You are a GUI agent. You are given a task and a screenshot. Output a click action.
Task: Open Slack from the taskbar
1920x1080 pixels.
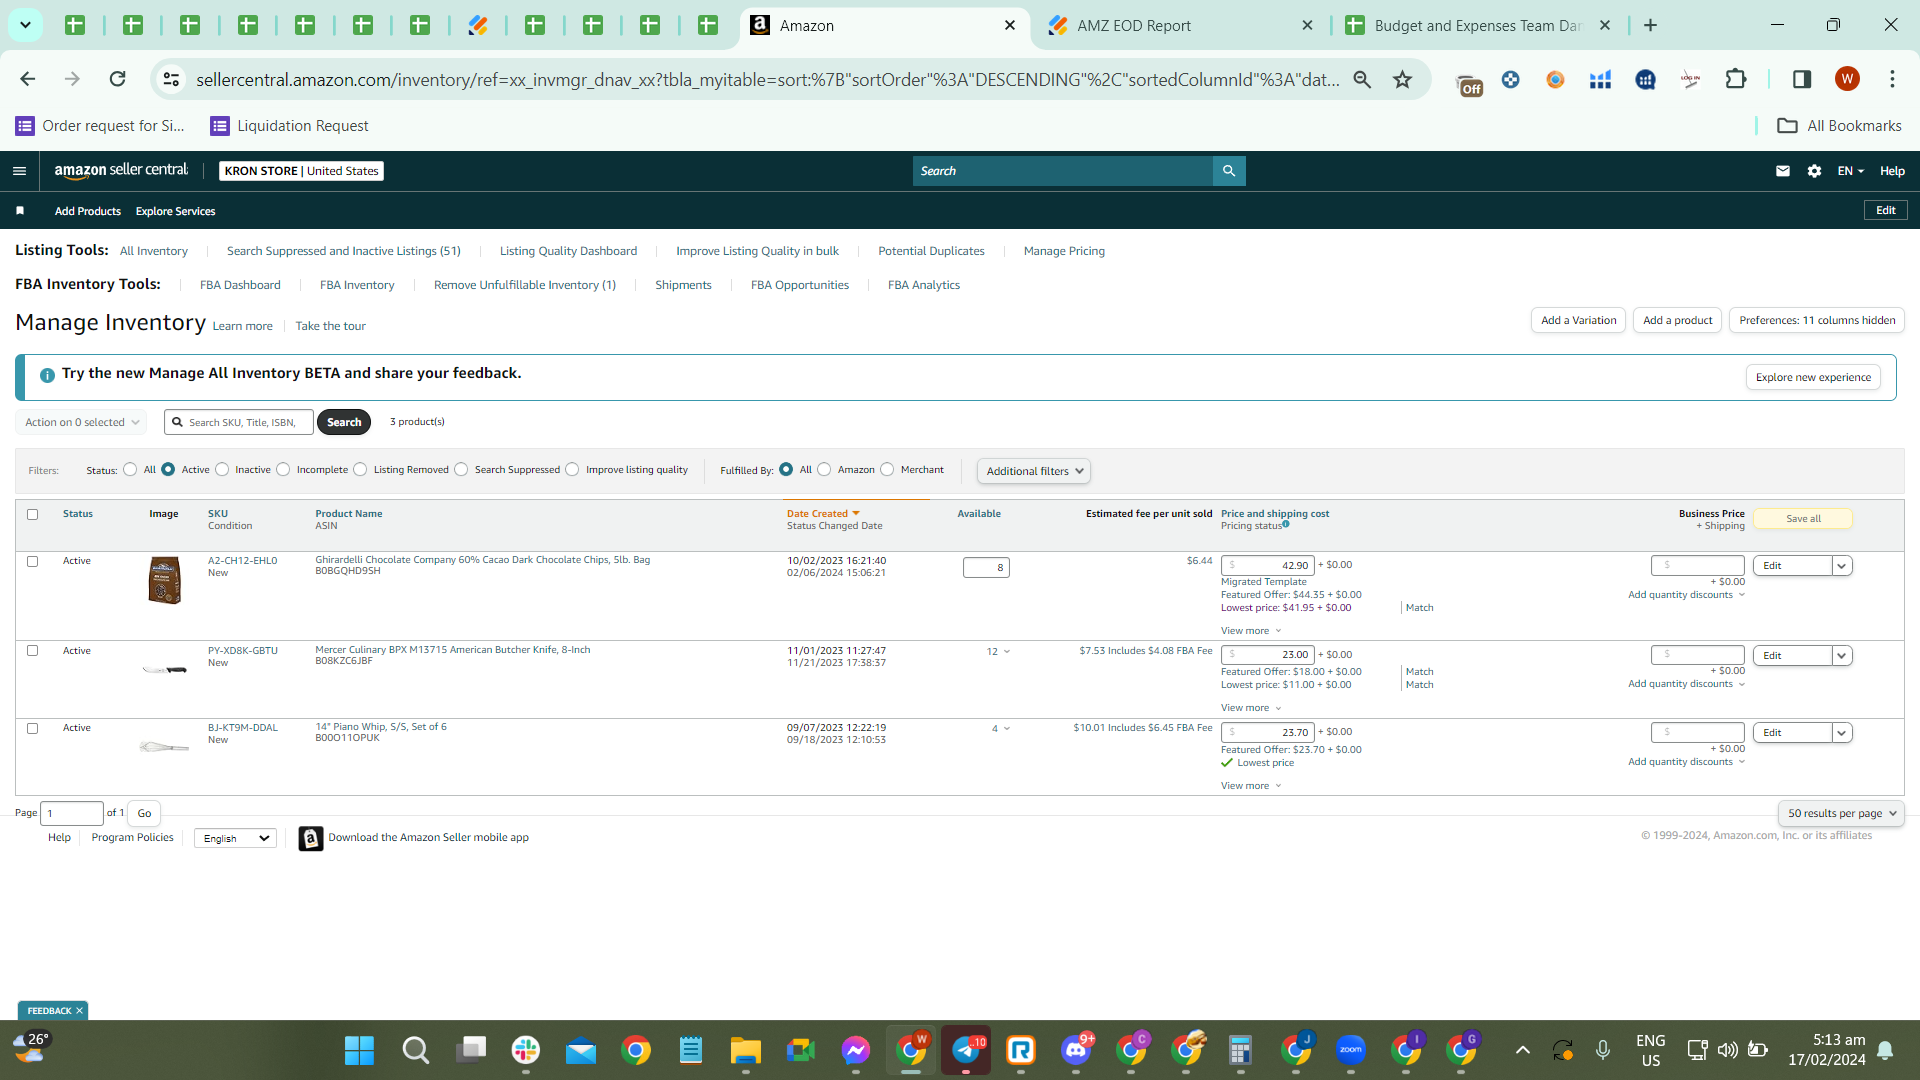click(525, 1050)
